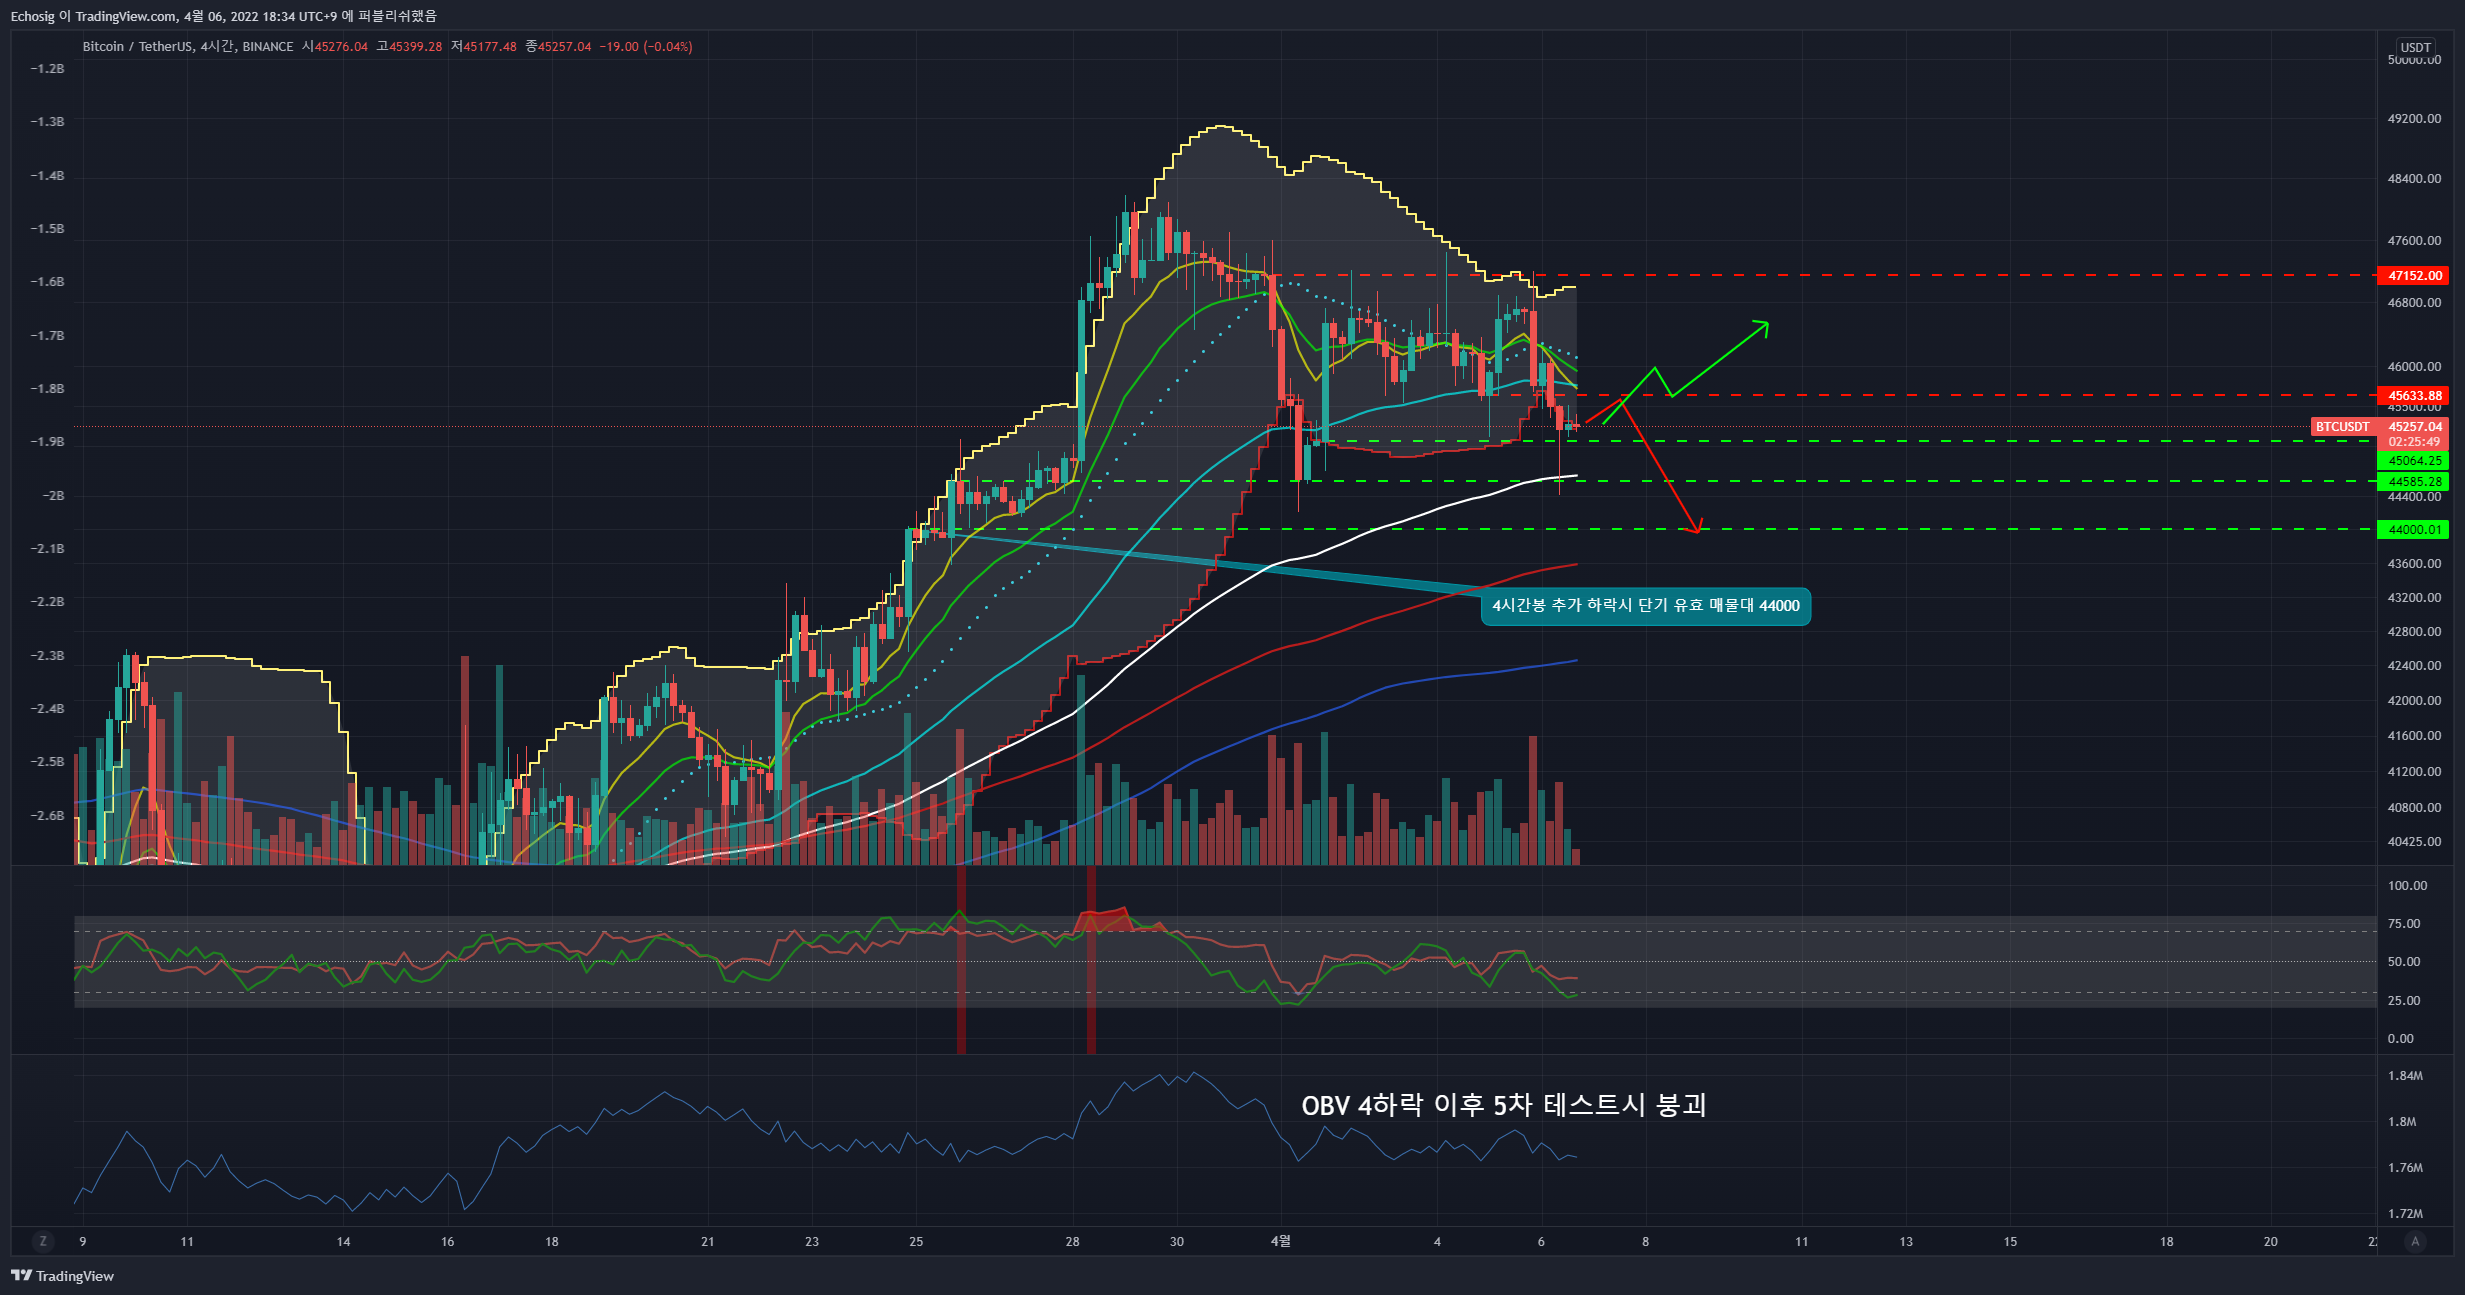
Task: Select the red 47152.00 price label
Action: click(x=2414, y=275)
